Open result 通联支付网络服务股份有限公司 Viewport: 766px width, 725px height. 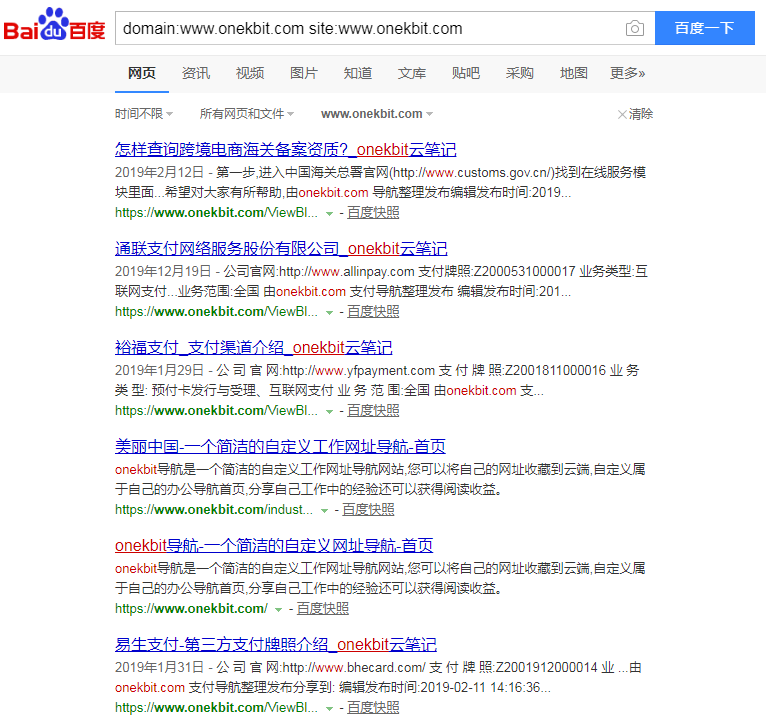(281, 248)
